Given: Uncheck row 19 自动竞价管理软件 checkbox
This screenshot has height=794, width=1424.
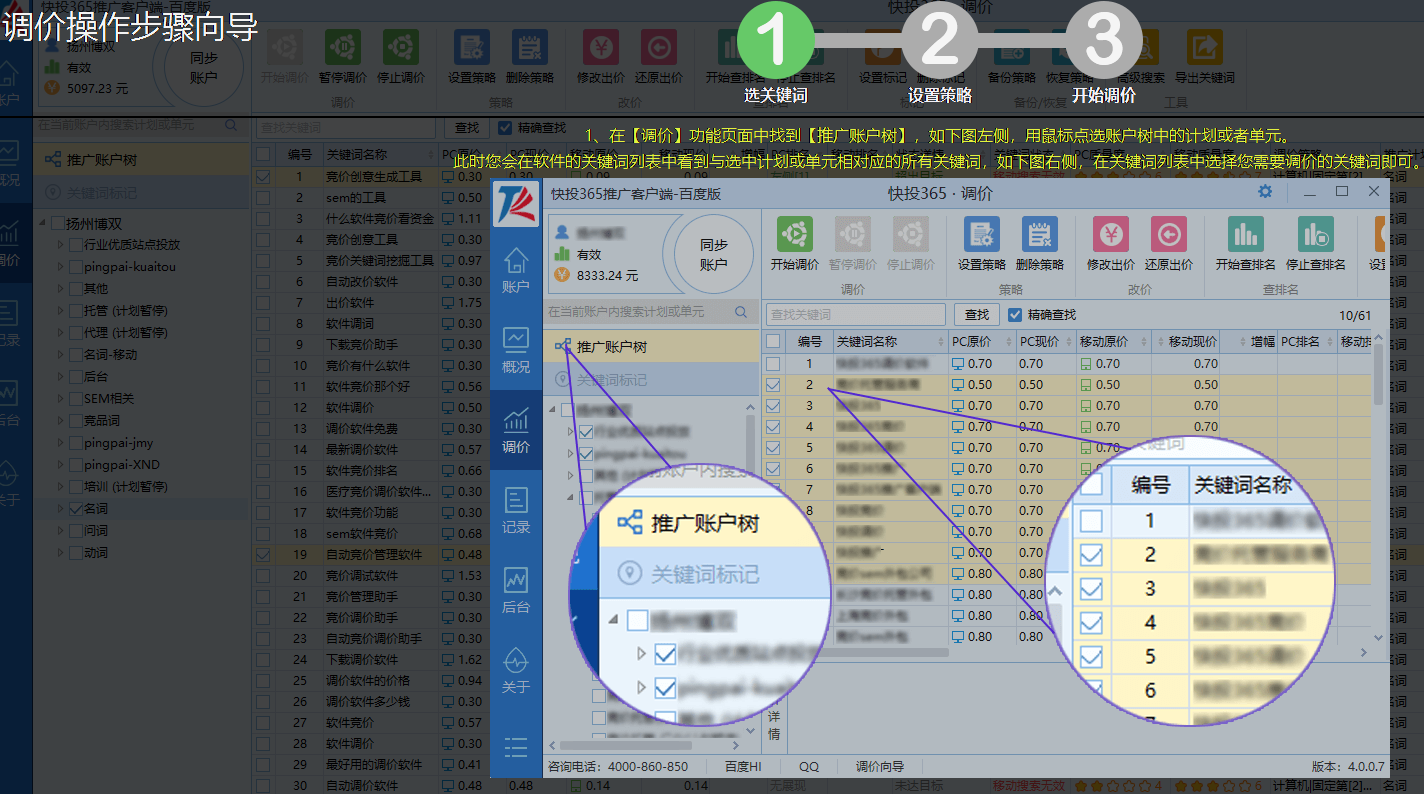Looking at the screenshot, I should [263, 554].
